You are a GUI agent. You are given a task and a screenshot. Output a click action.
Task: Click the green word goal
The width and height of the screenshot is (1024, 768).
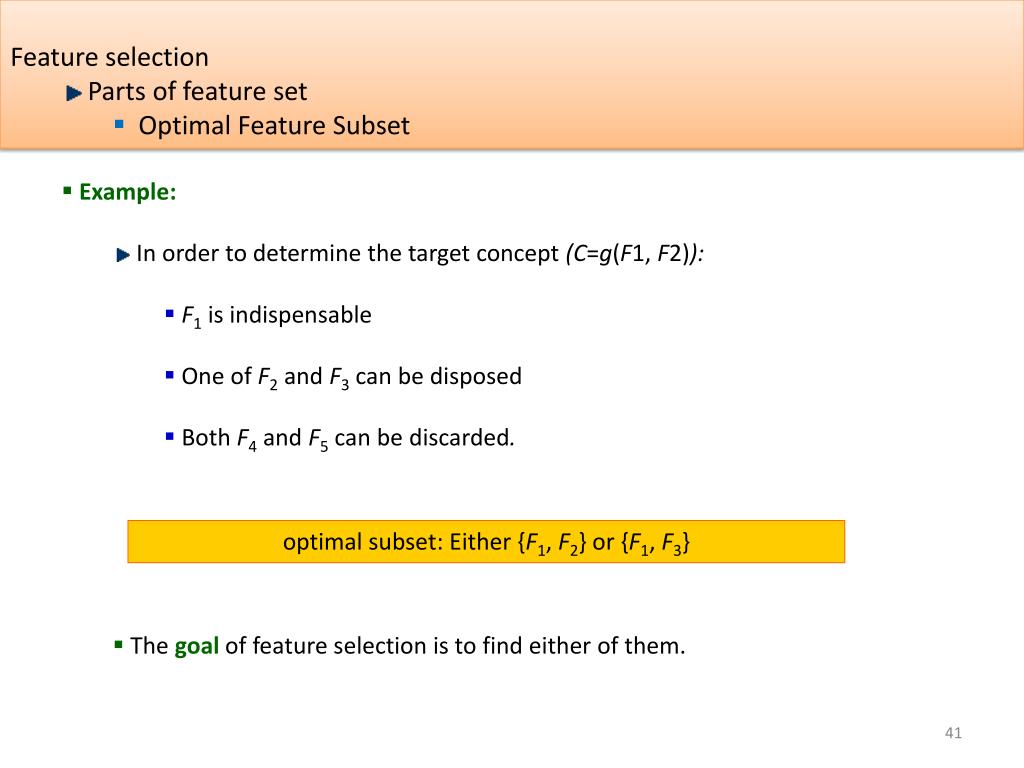coord(197,646)
